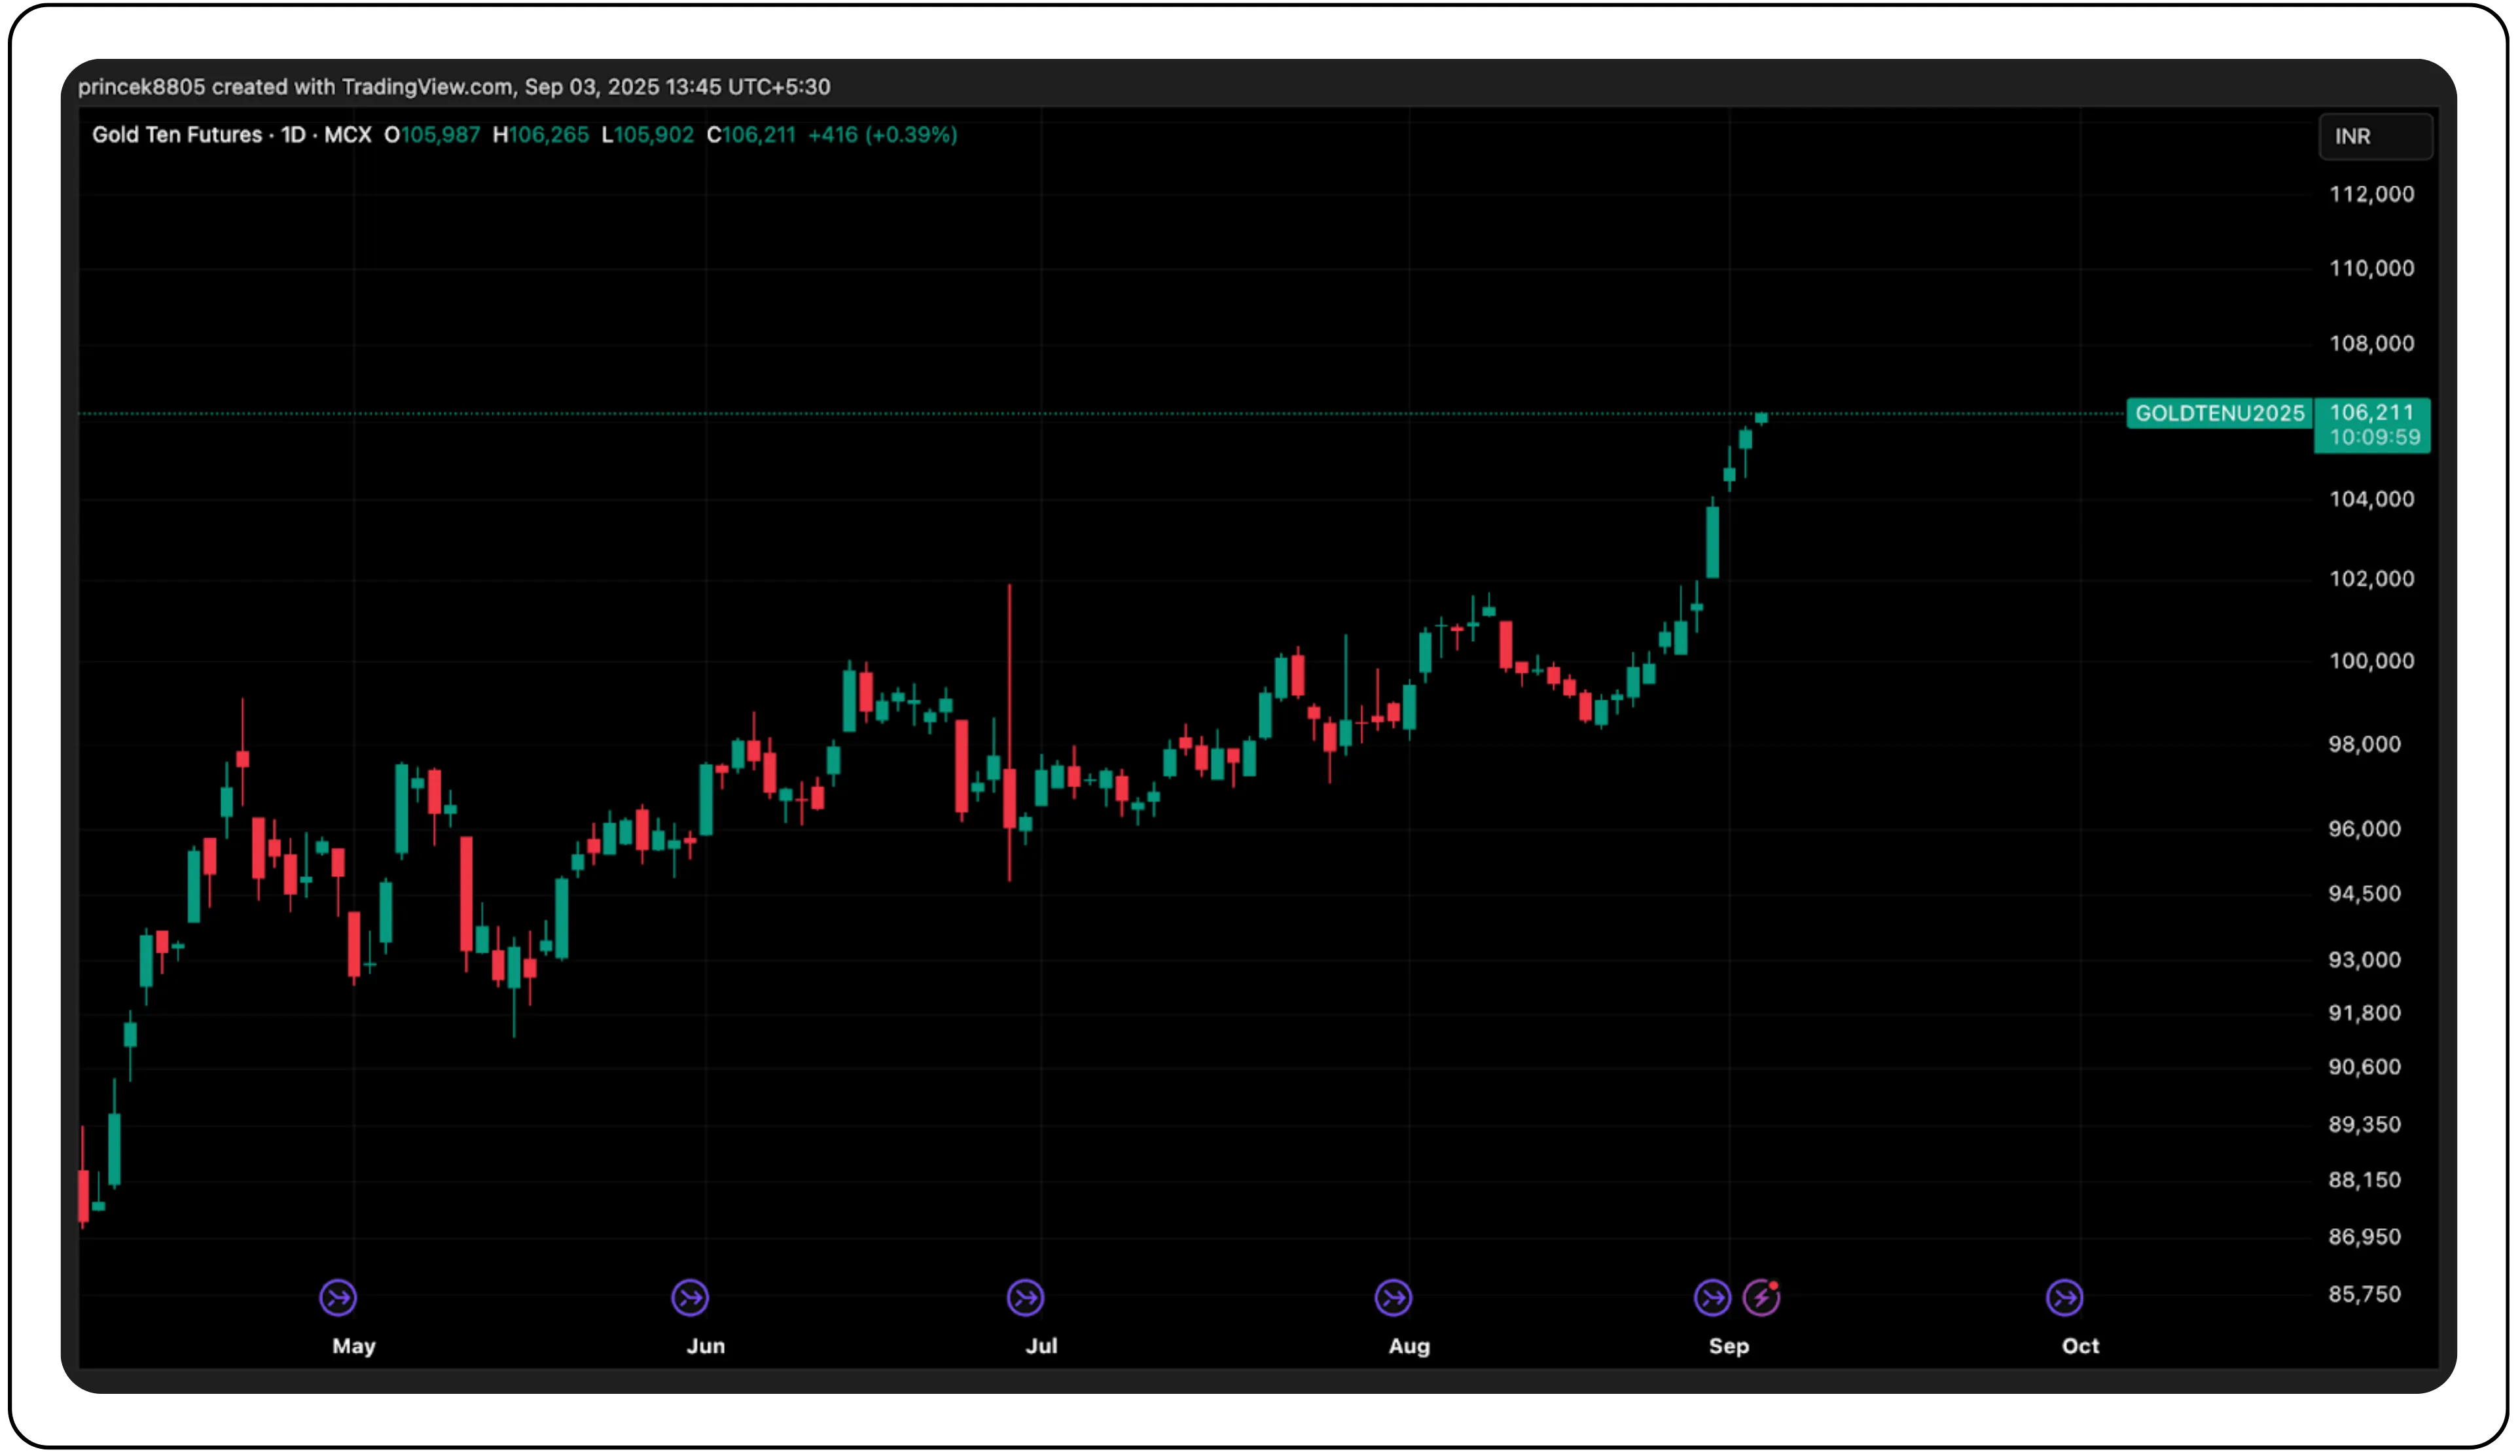Open the Gold Ten Futures symbol search

[x=178, y=135]
